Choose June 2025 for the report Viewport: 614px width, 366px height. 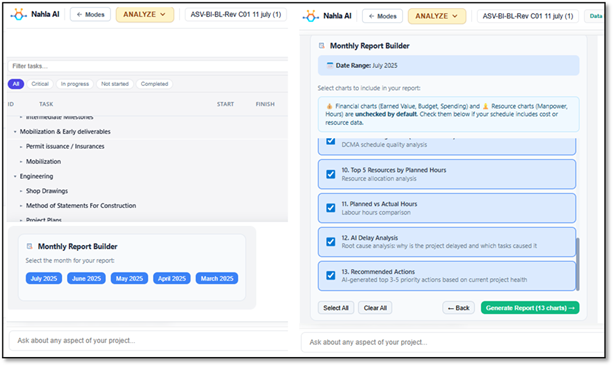tap(87, 278)
